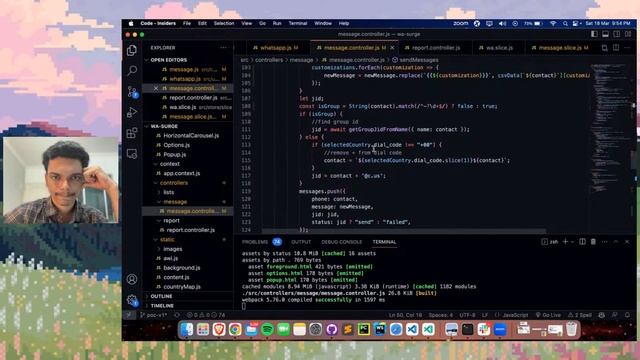The image size is (640, 360).
Task: Collapse the report folder
Action: [x=188, y=220]
